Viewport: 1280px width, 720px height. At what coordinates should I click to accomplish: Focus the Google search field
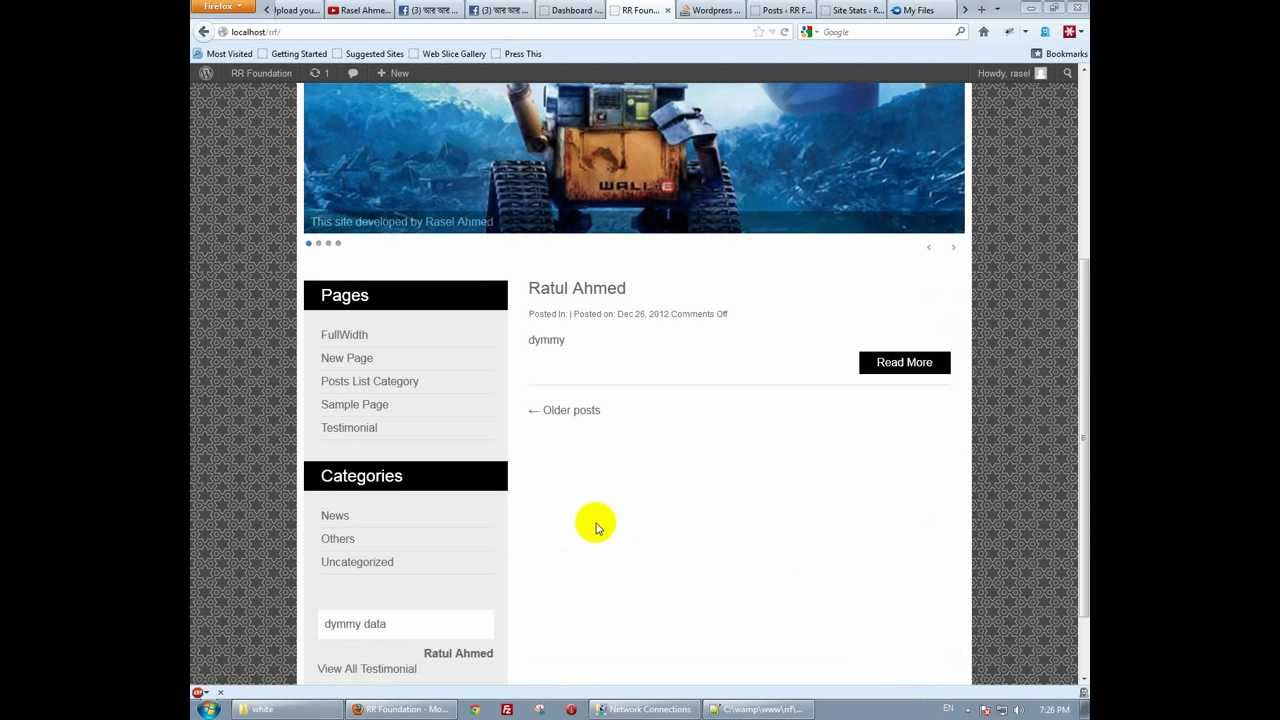[x=886, y=32]
